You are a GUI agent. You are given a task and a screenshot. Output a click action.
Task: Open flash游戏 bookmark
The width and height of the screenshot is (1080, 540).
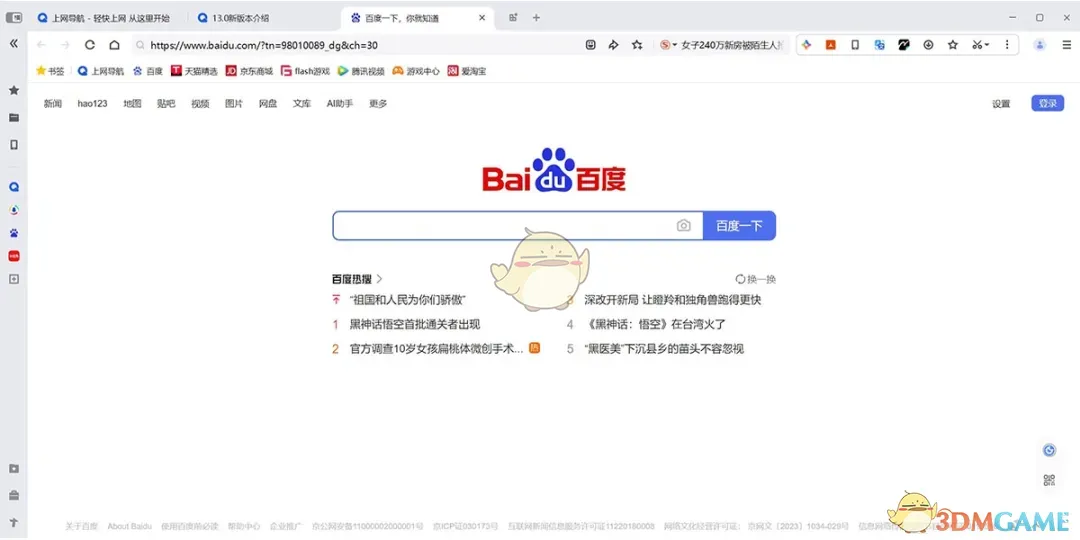[x=305, y=70]
